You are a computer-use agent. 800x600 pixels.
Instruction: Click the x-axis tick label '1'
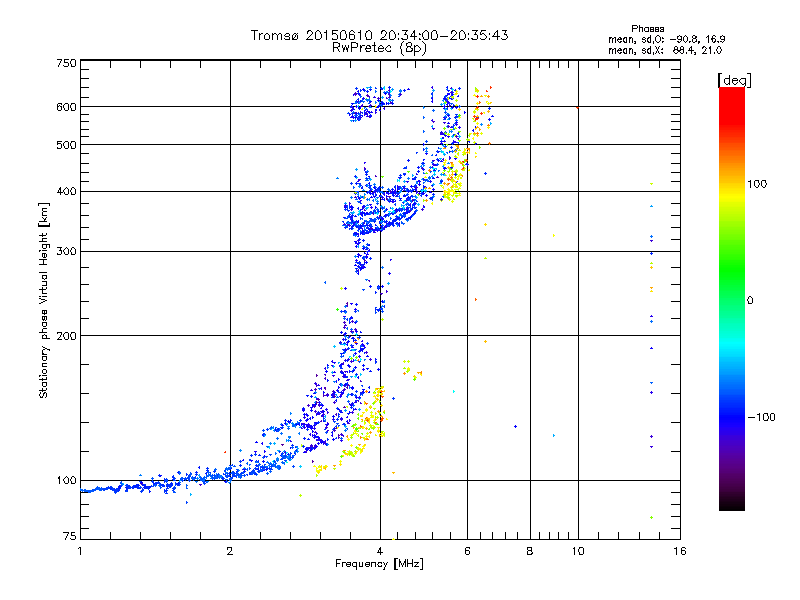(x=80, y=551)
